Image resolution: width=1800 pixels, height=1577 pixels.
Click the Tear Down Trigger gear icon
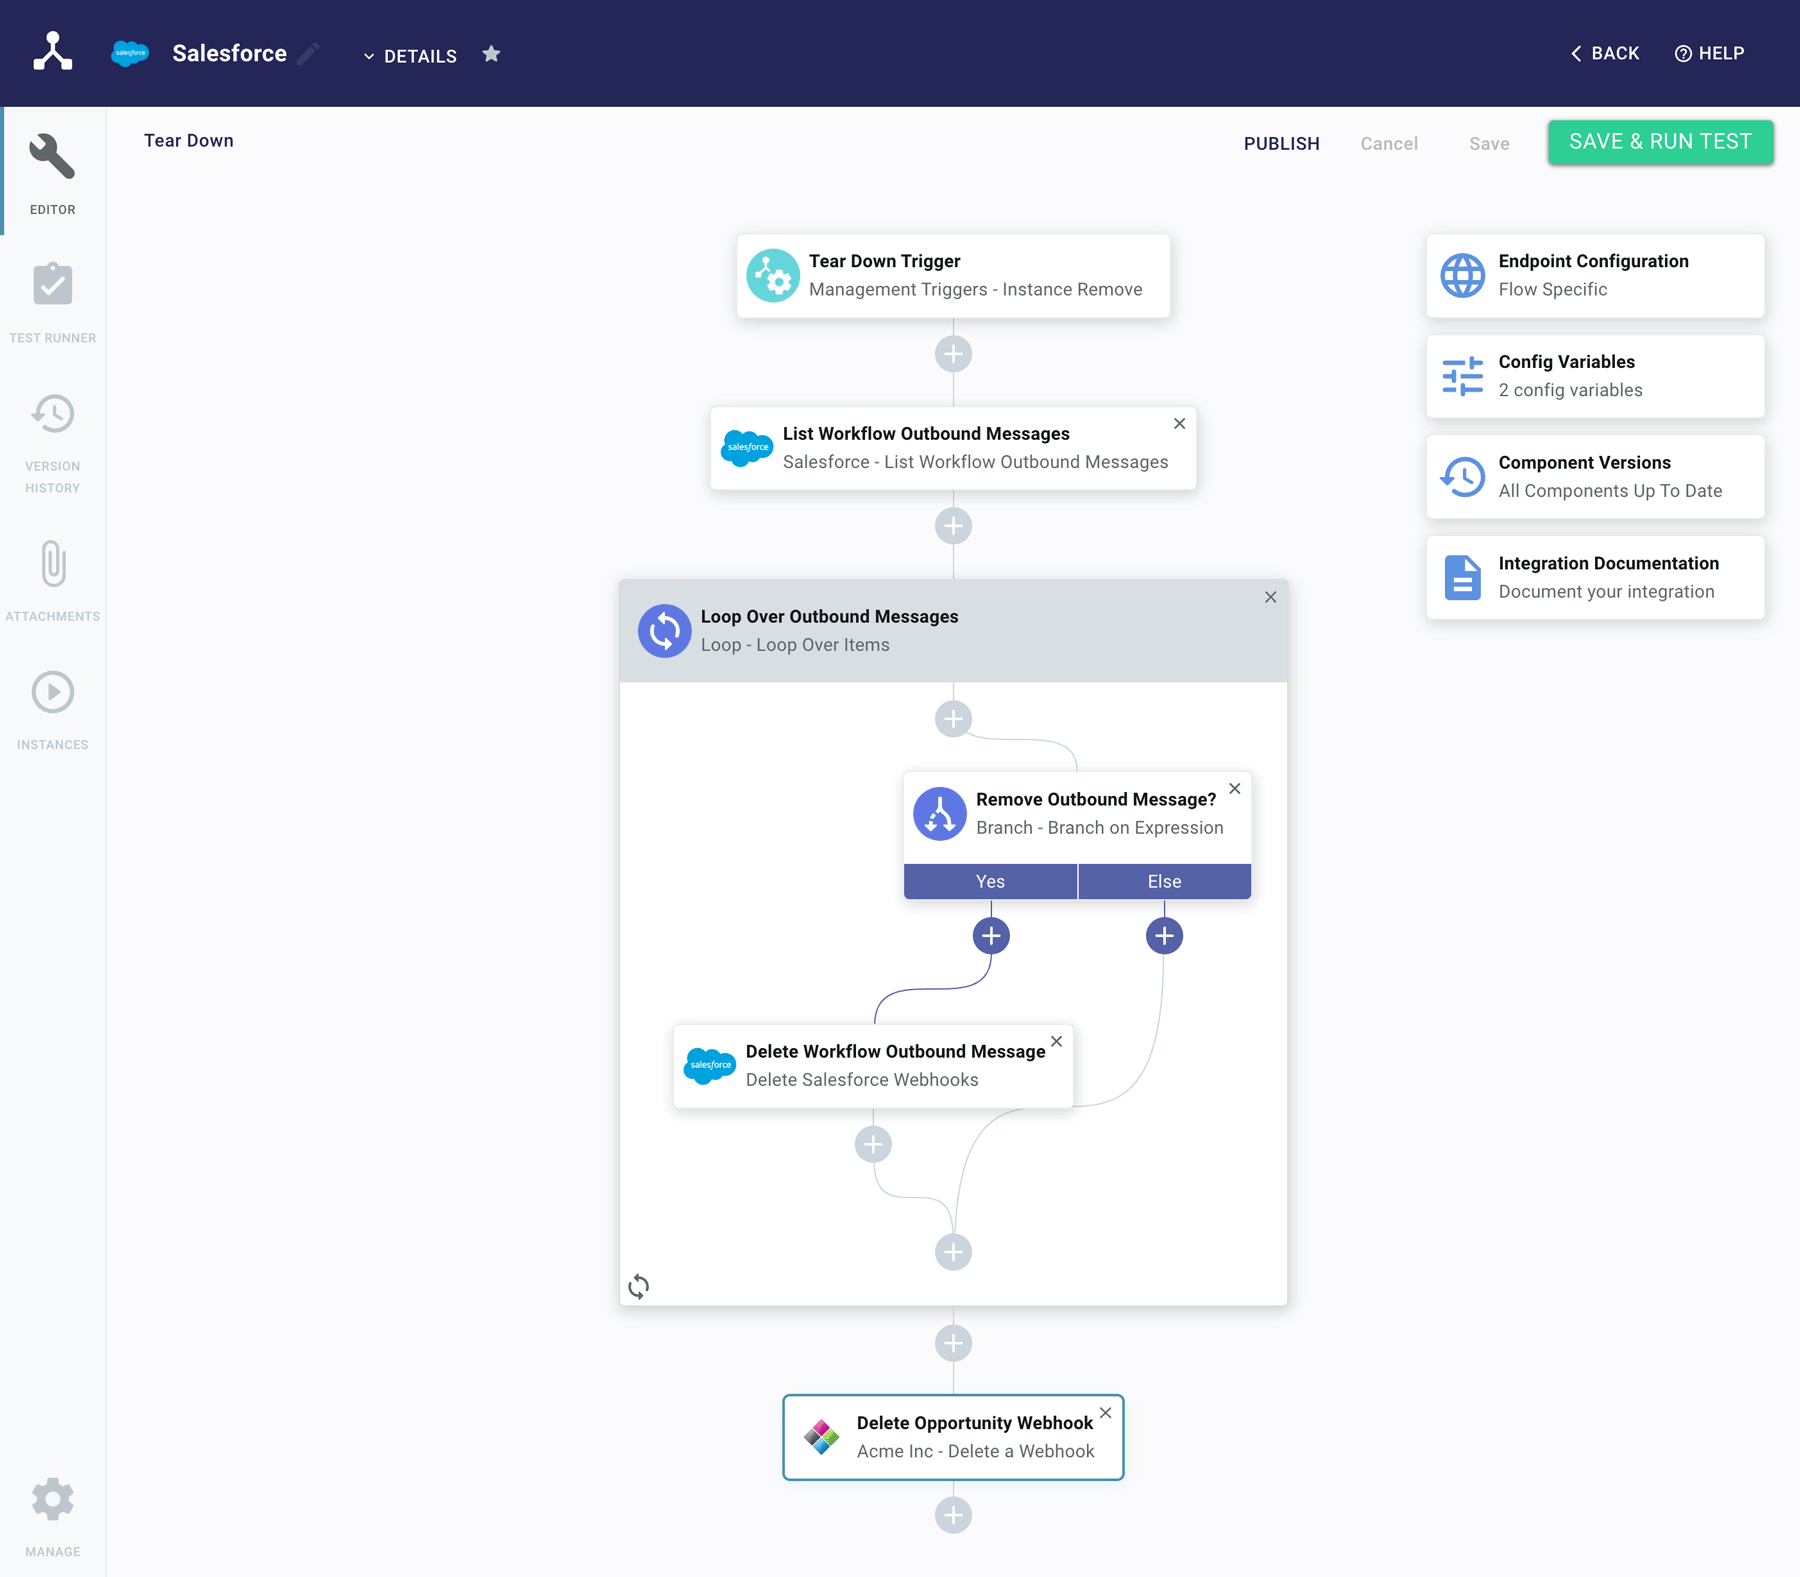click(773, 275)
